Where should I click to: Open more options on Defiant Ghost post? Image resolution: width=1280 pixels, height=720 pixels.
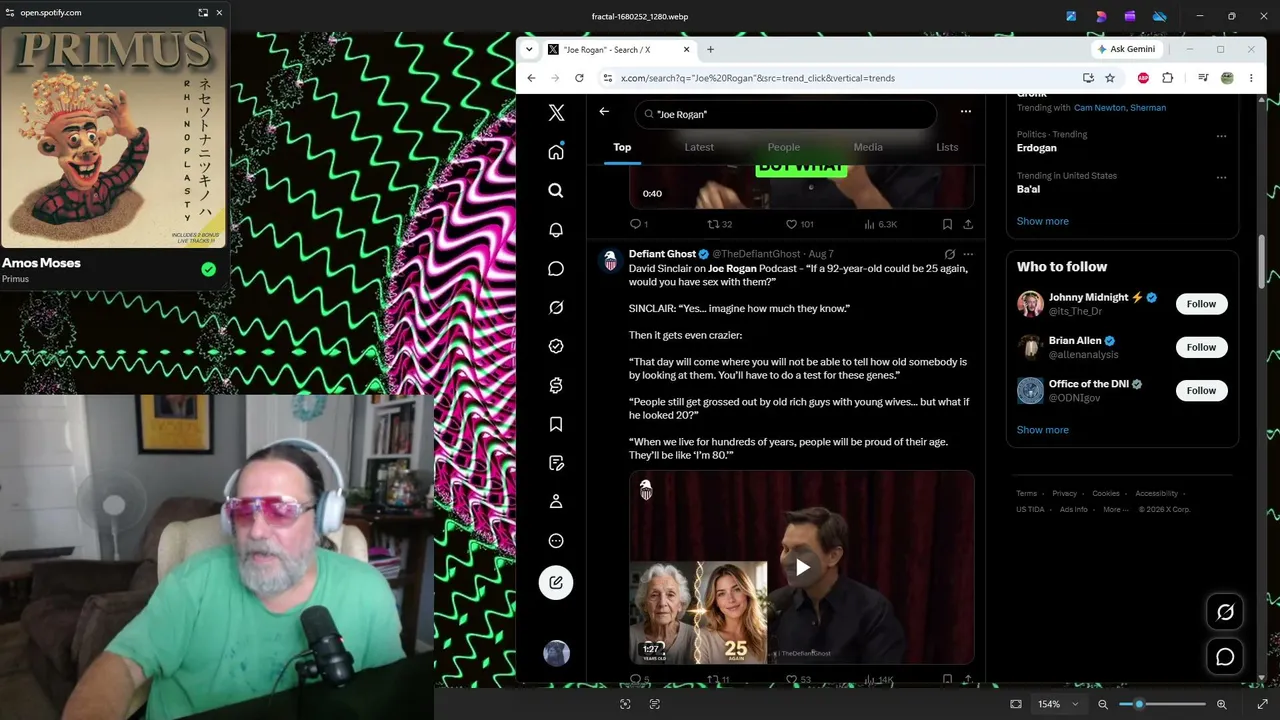point(968,254)
